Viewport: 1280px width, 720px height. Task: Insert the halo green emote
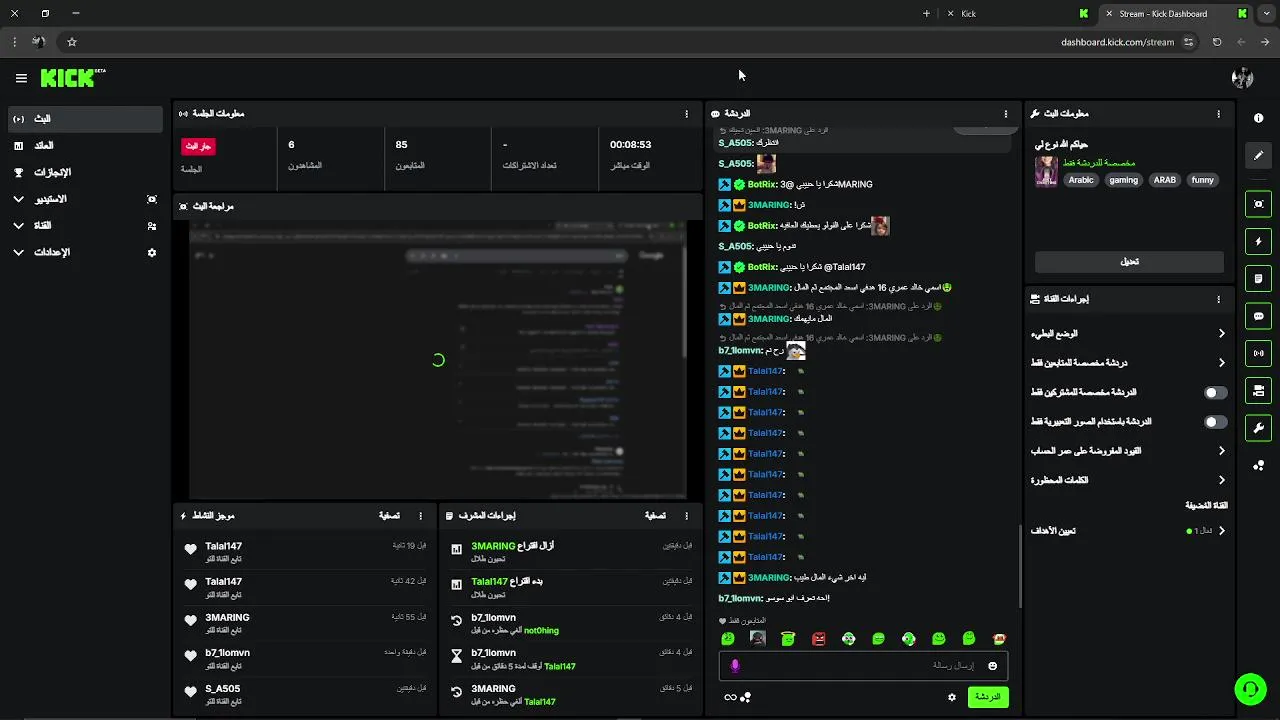[788, 639]
